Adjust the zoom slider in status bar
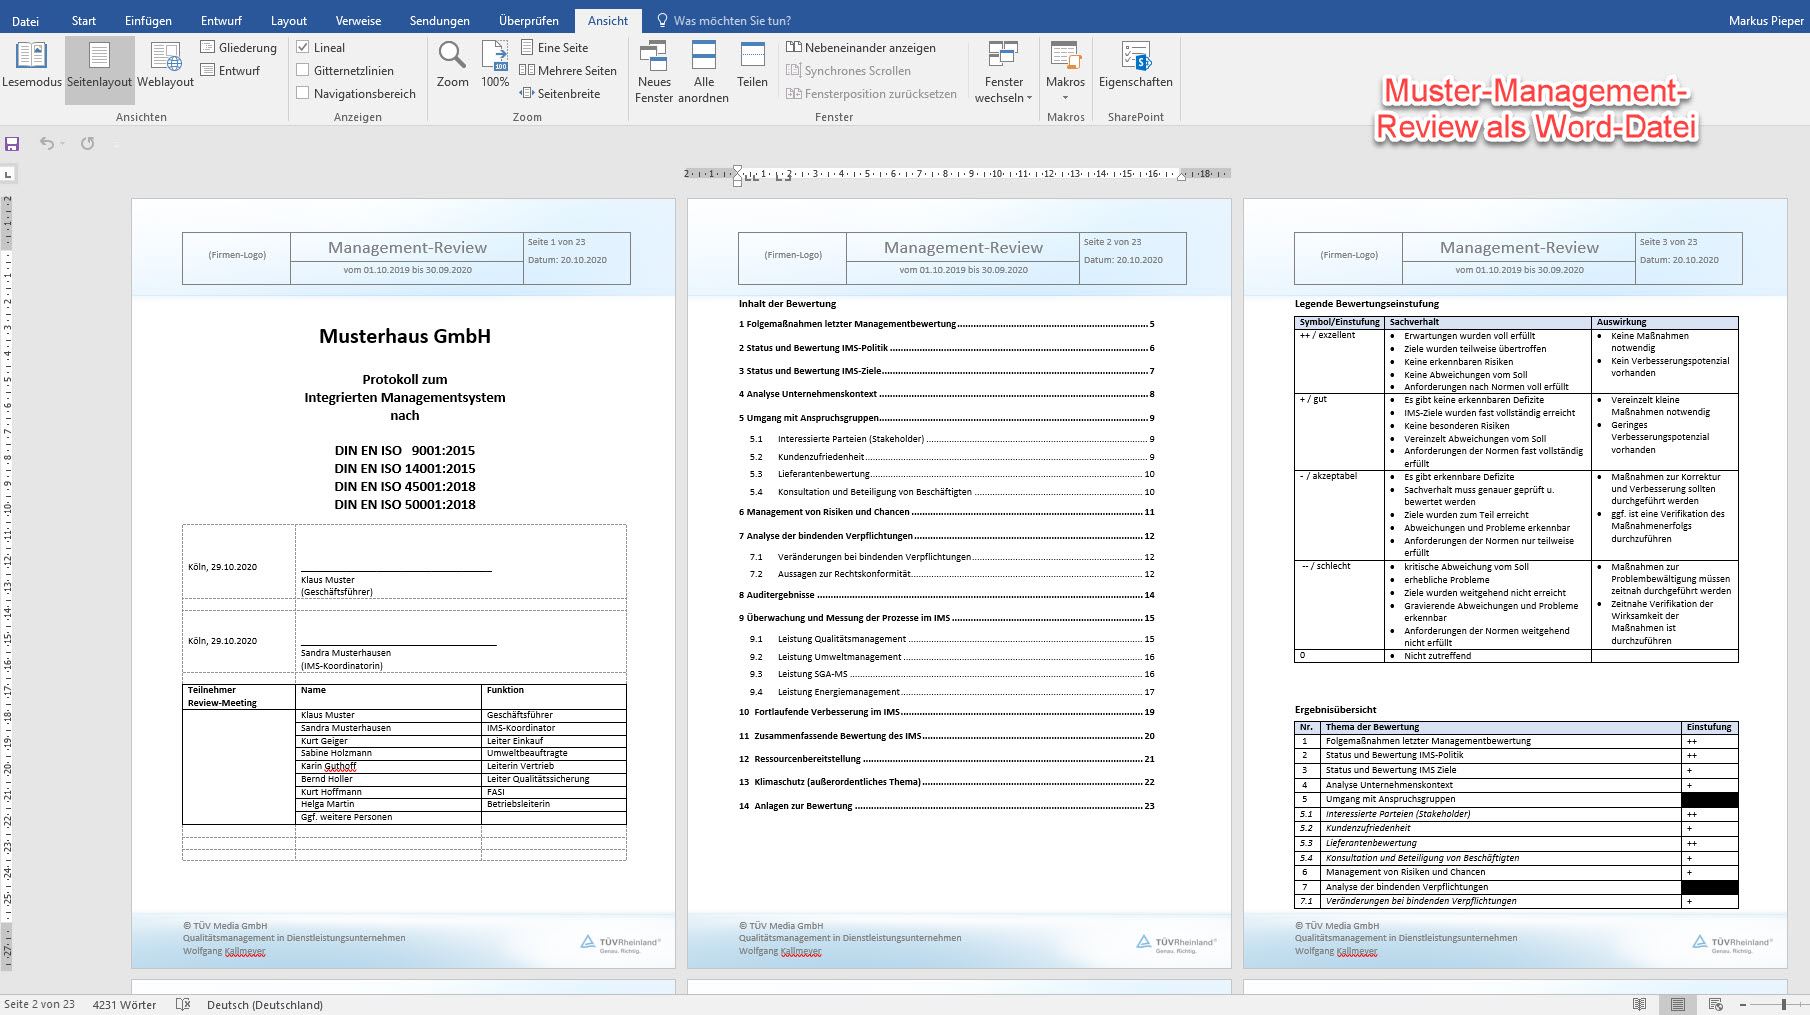Viewport: 1810px width, 1015px height. pos(1783,1004)
